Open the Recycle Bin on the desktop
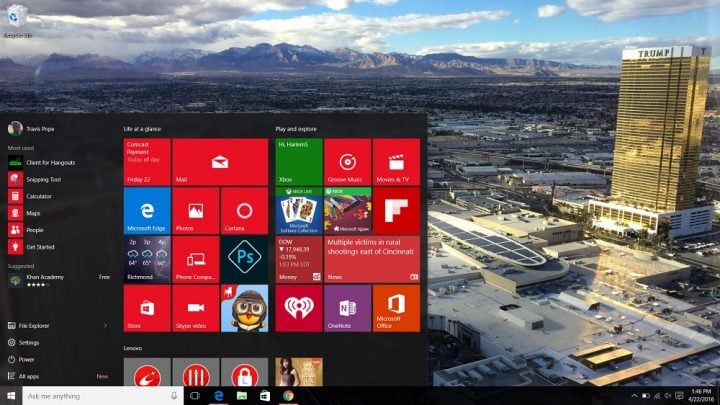This screenshot has height=405, width=720. coord(17,22)
